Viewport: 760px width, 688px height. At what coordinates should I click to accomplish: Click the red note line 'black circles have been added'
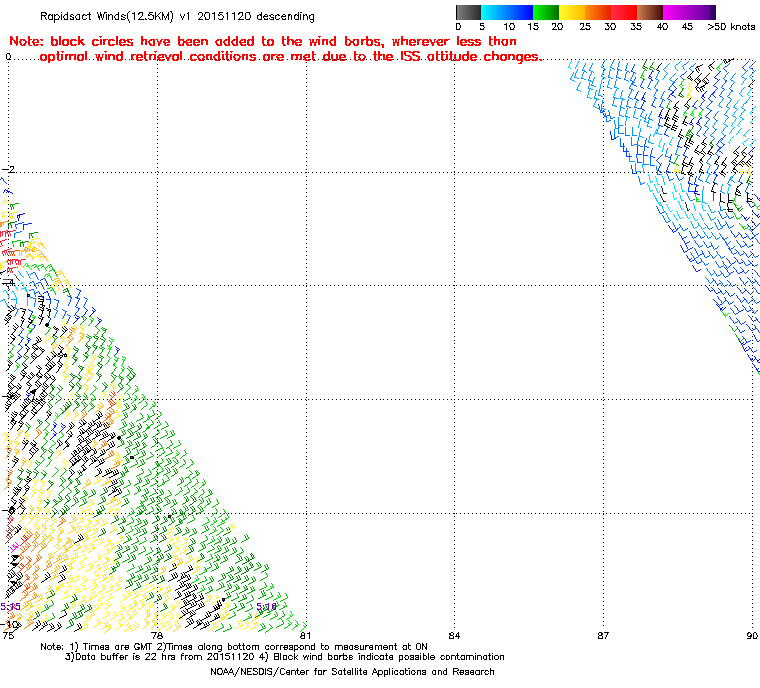263,41
